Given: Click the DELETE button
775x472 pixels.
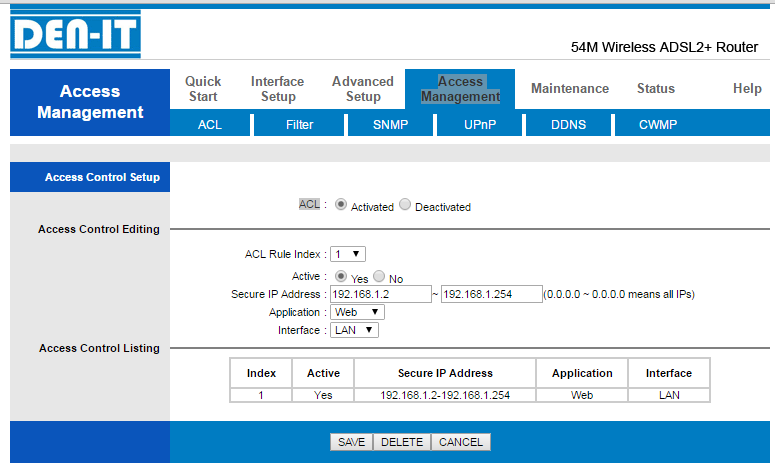Looking at the screenshot, I should click(402, 442).
